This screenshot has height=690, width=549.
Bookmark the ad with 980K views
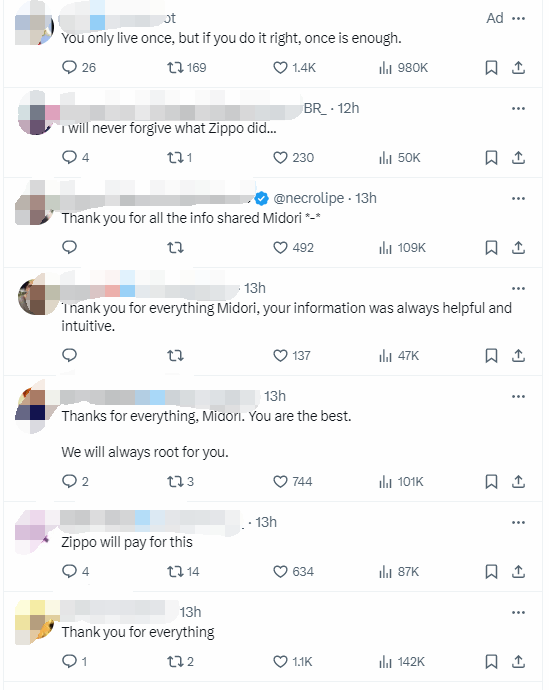tap(491, 67)
